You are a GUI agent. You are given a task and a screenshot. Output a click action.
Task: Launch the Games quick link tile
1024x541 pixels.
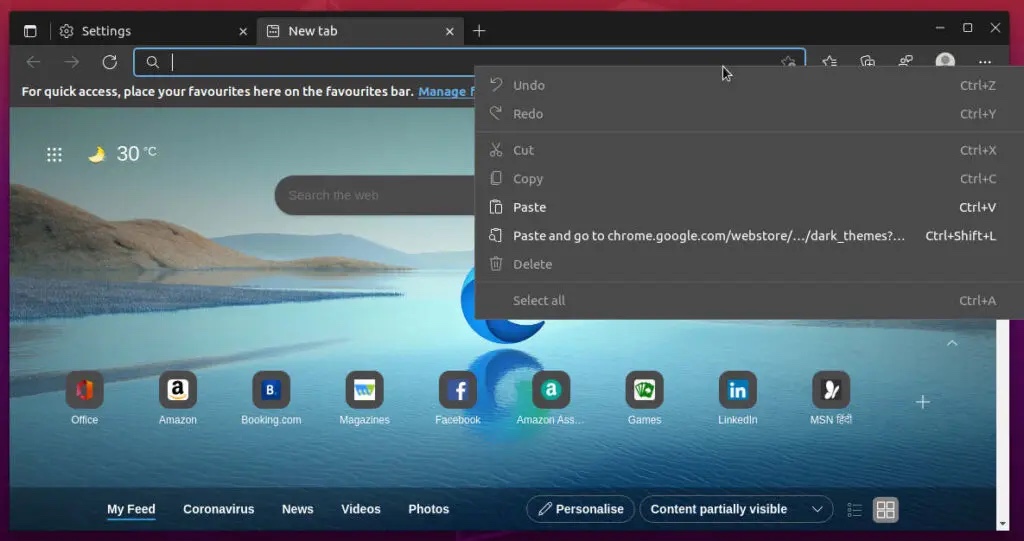coord(644,390)
